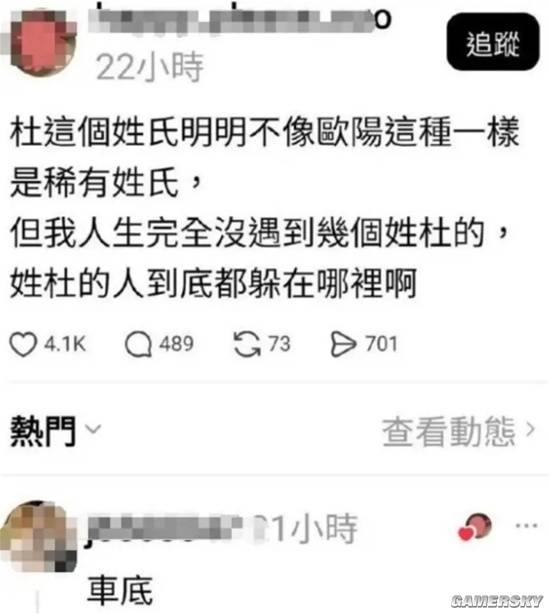The width and height of the screenshot is (550, 614).
Task: Tap the blurred username of the post author
Action: pos(240,19)
